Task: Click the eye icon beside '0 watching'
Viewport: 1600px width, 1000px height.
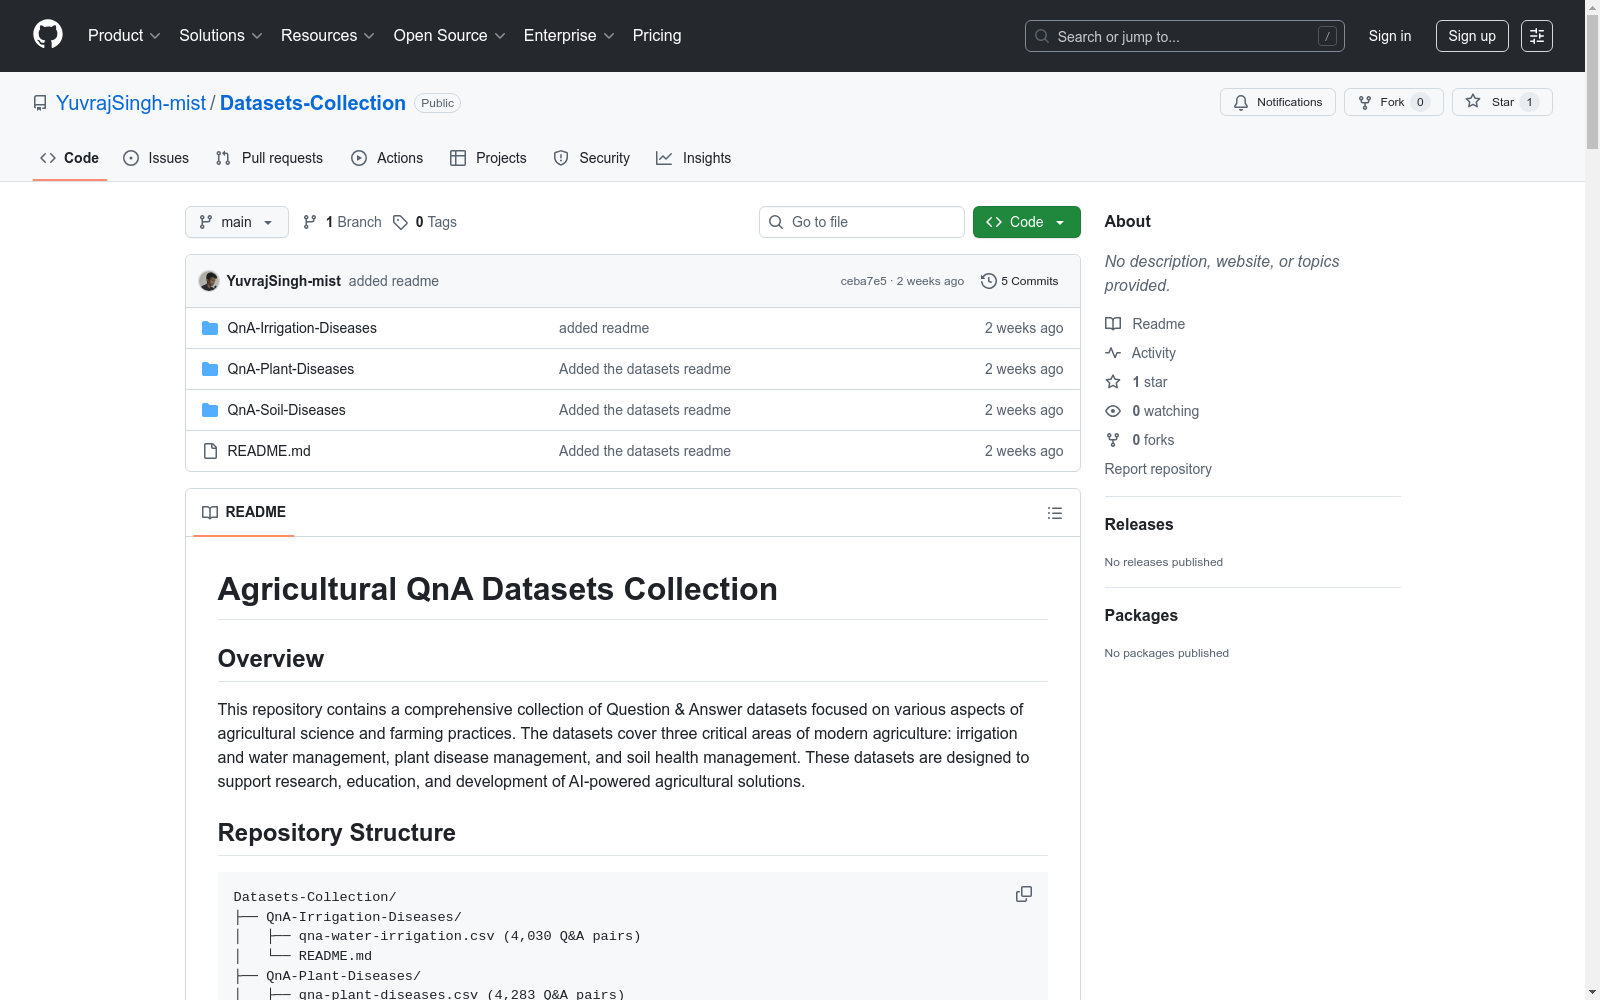Action: 1113,411
